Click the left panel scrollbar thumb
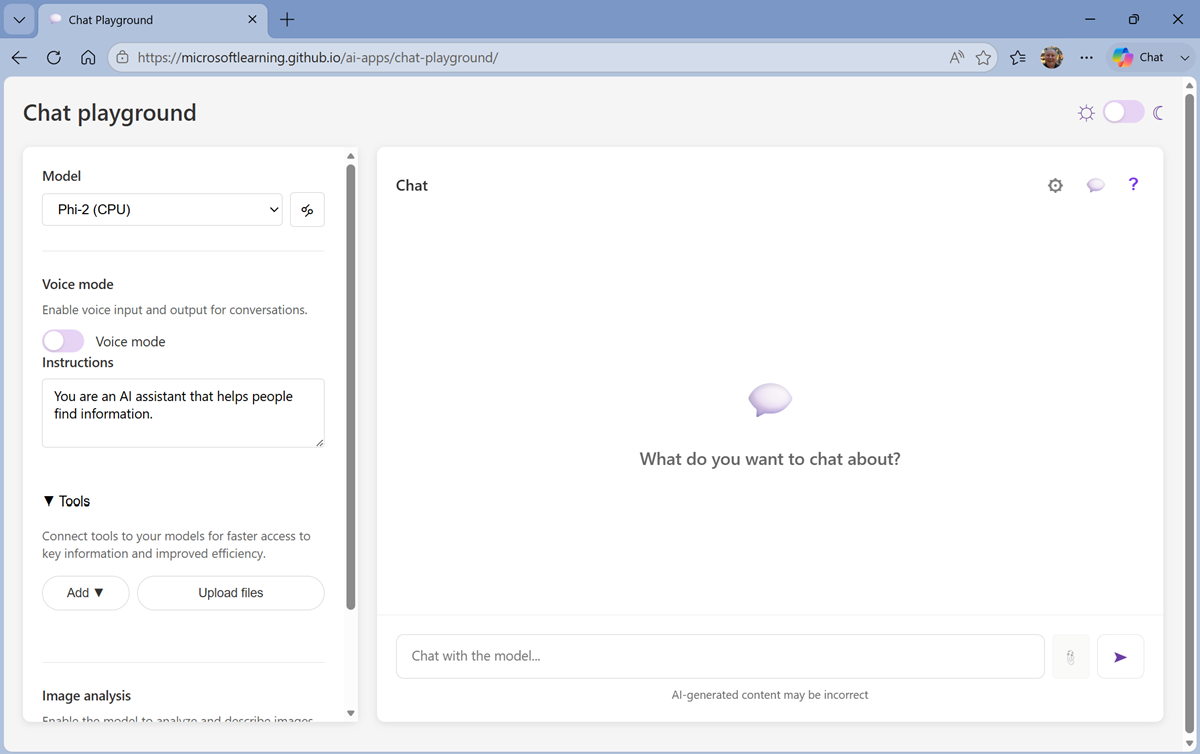 point(351,387)
